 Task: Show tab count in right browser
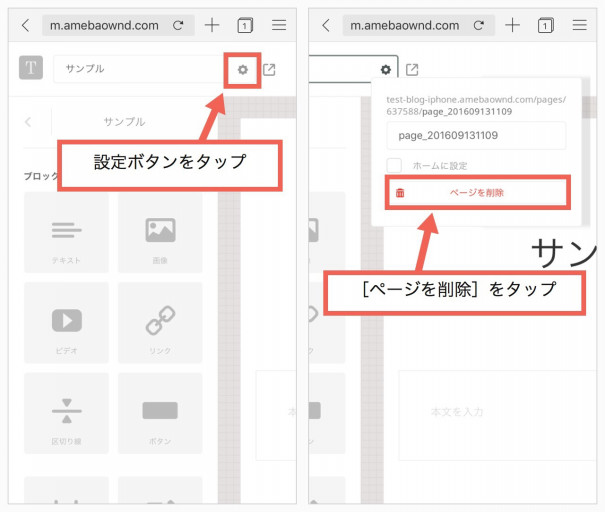(546, 25)
